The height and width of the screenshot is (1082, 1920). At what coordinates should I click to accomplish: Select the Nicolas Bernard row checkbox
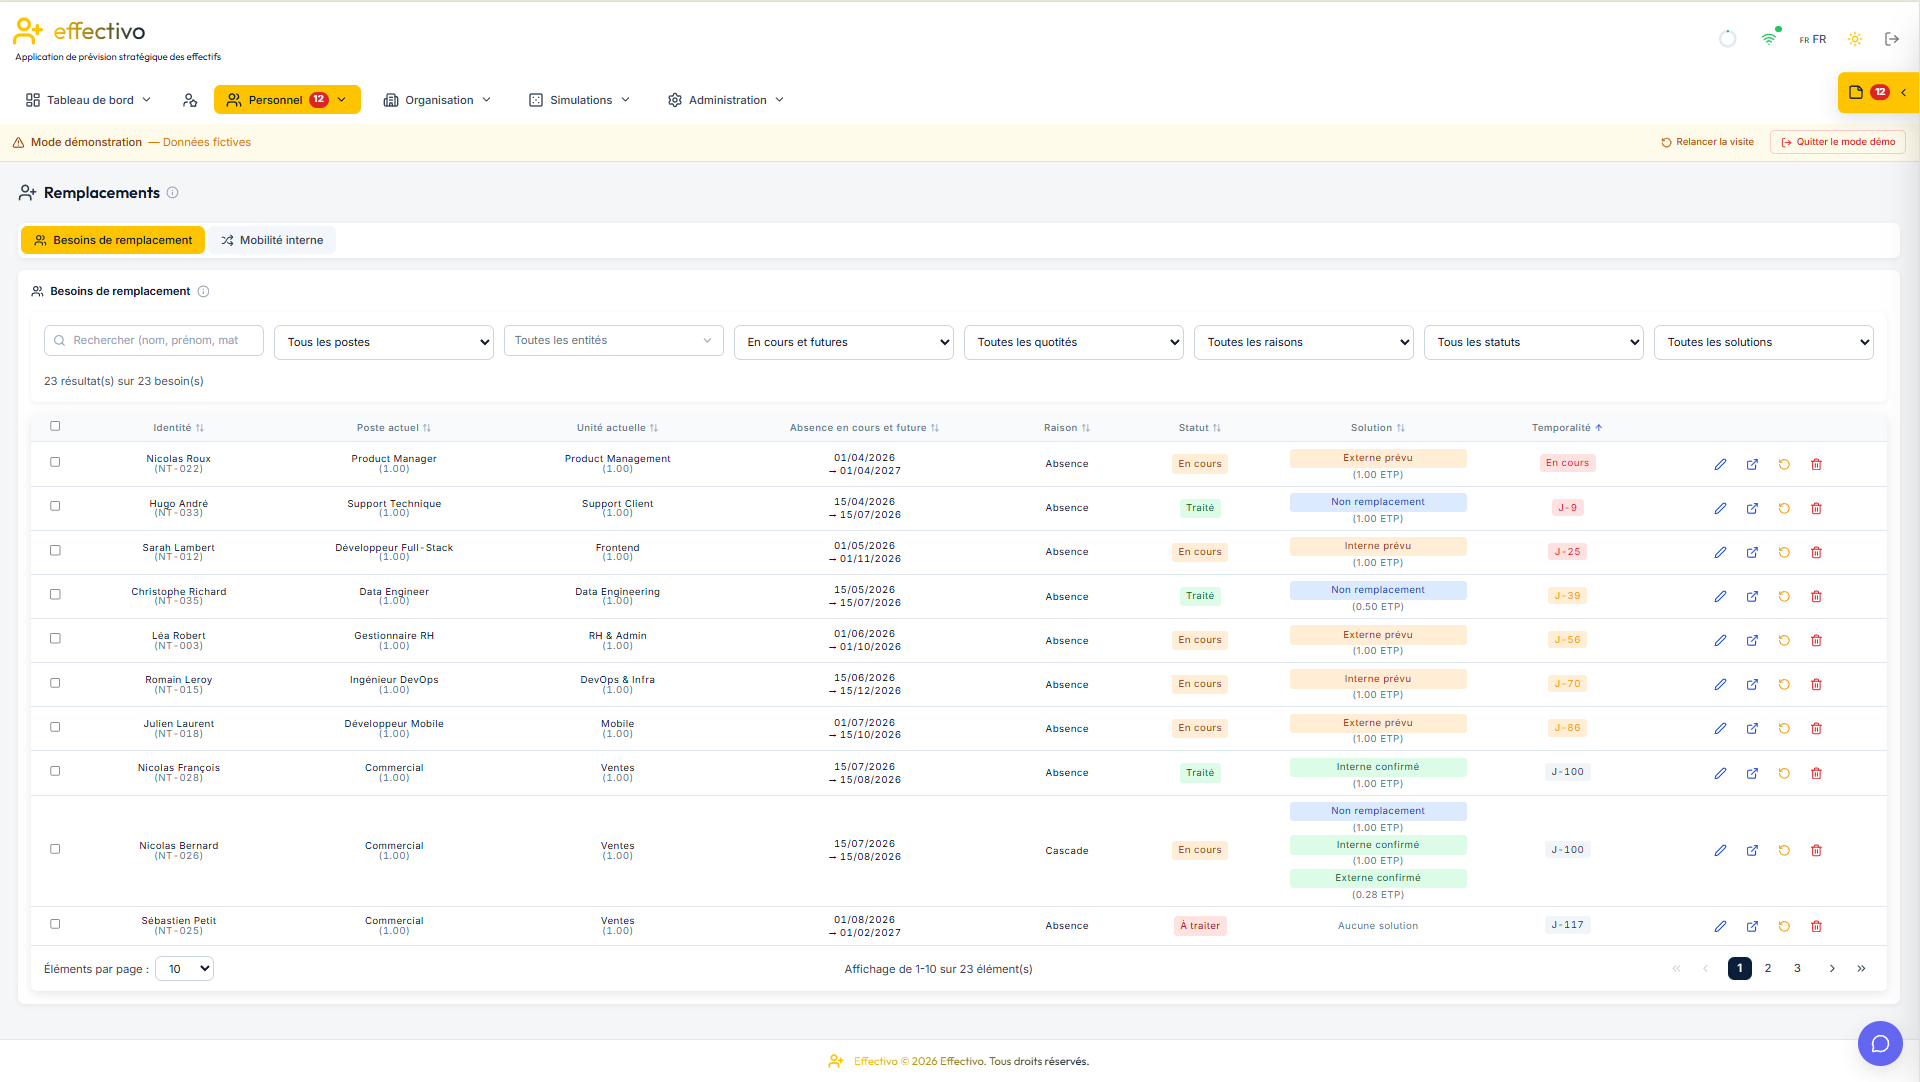[x=55, y=849]
